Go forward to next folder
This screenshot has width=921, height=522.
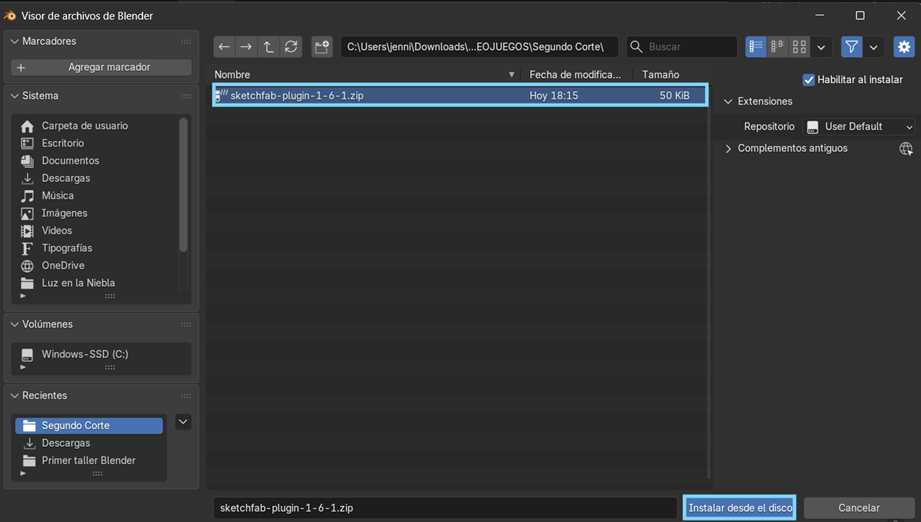(x=246, y=47)
